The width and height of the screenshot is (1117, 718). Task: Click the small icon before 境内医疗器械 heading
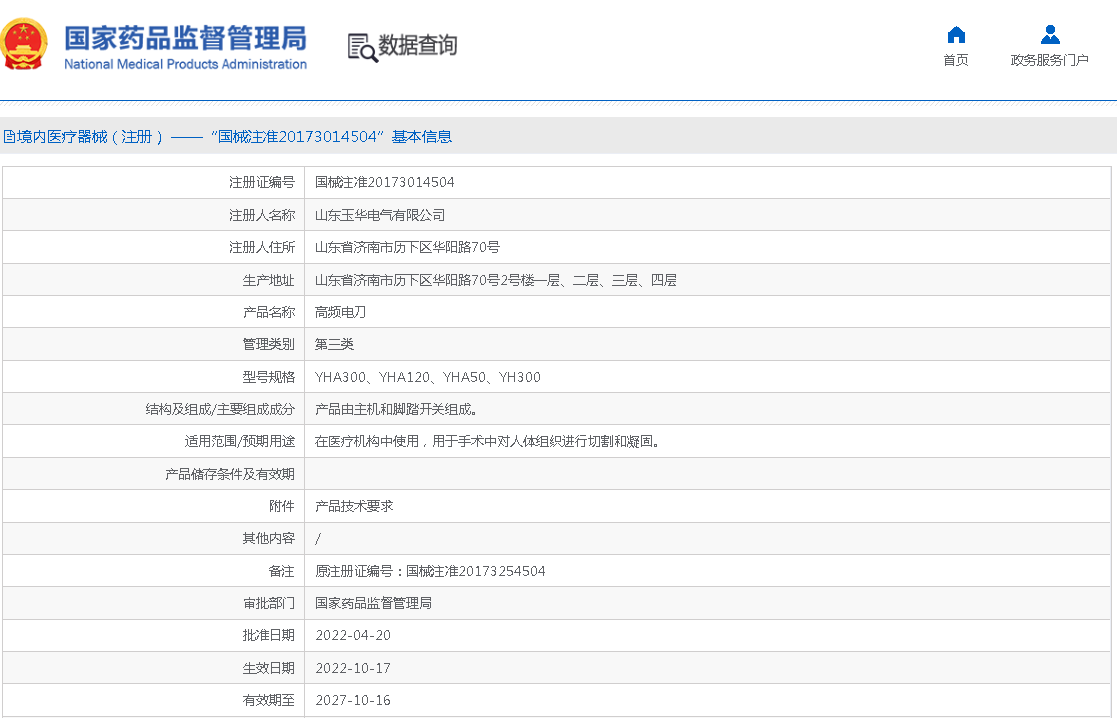pyautogui.click(x=7, y=137)
